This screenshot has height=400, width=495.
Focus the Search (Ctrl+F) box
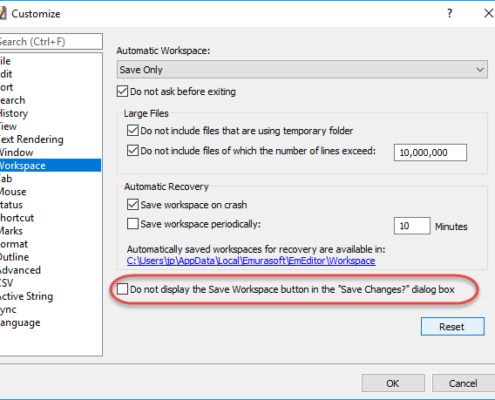click(x=51, y=41)
